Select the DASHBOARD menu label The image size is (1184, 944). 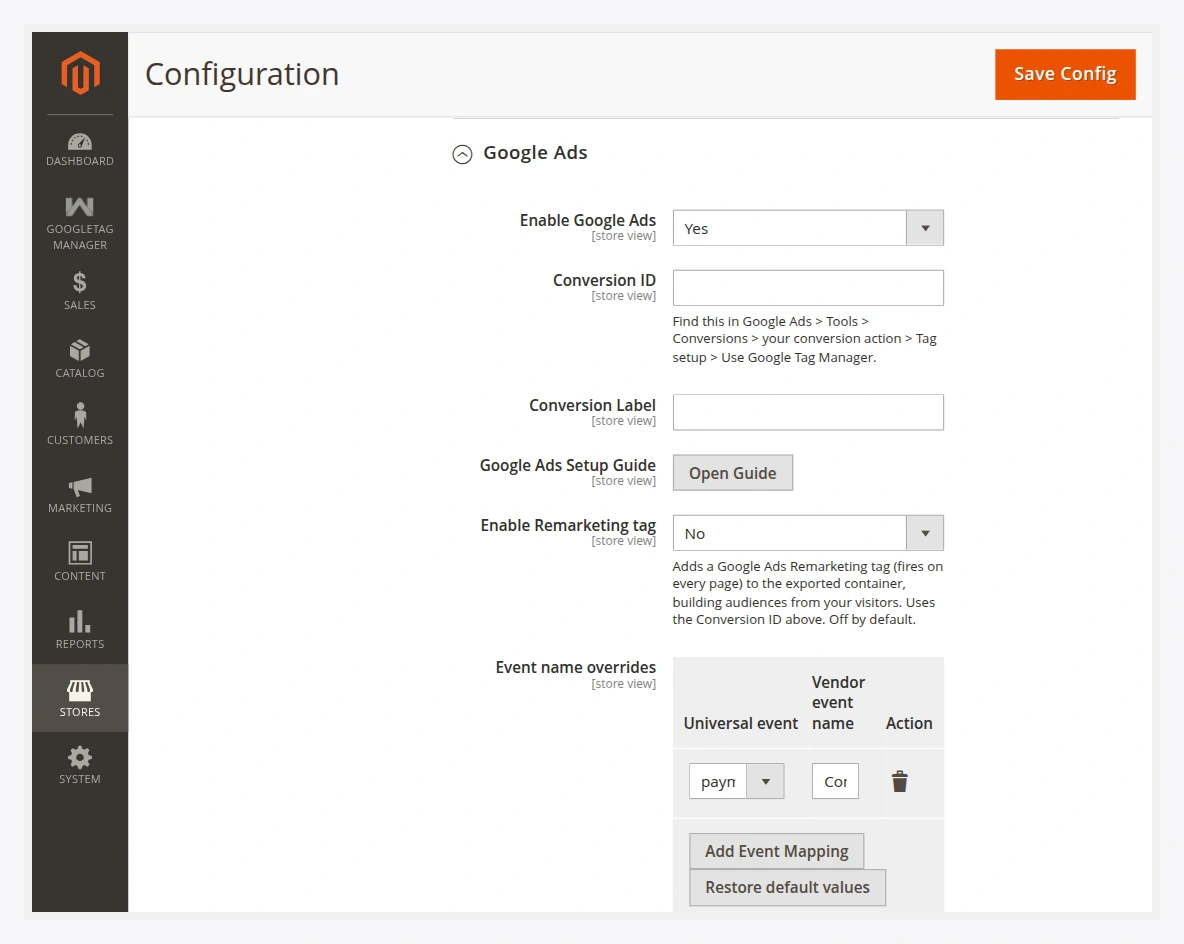[x=80, y=161]
